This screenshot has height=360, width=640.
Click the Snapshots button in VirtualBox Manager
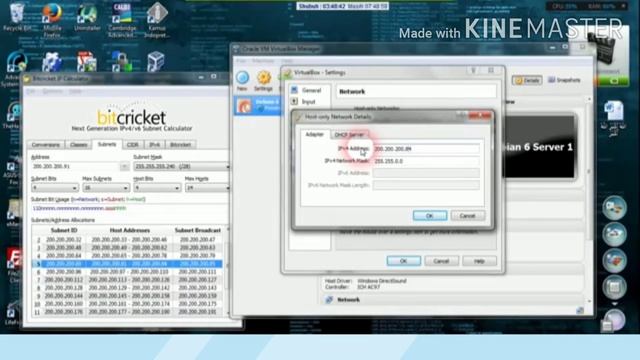coord(564,80)
